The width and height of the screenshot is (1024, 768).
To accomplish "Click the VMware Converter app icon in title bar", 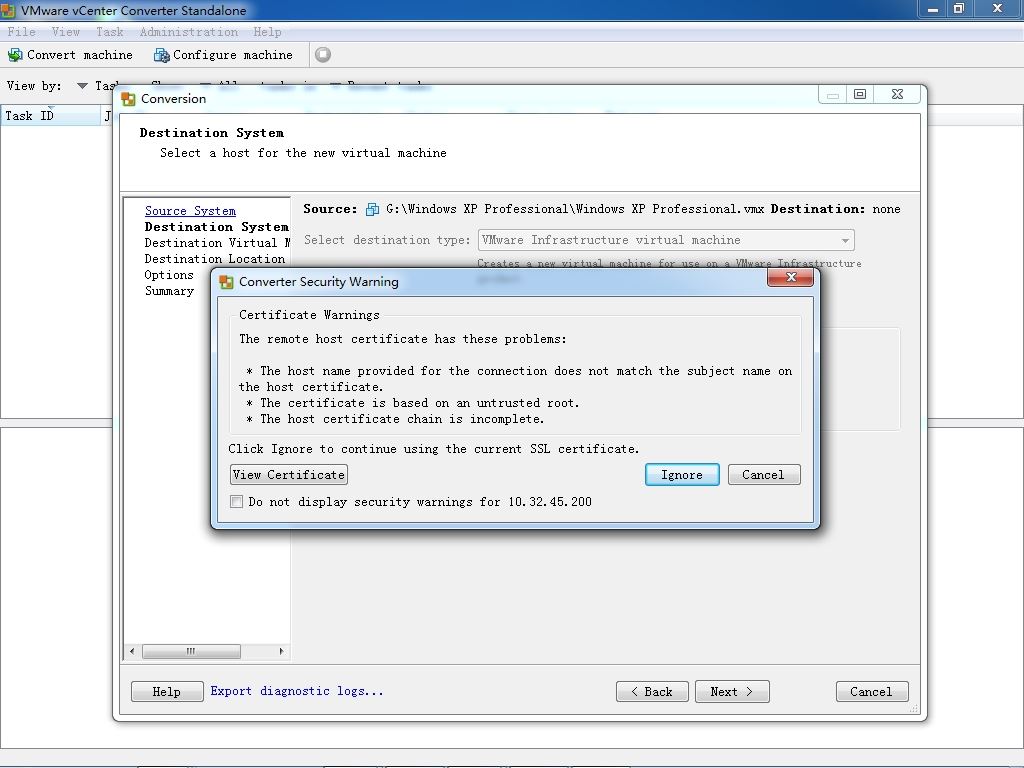I will pyautogui.click(x=7, y=10).
